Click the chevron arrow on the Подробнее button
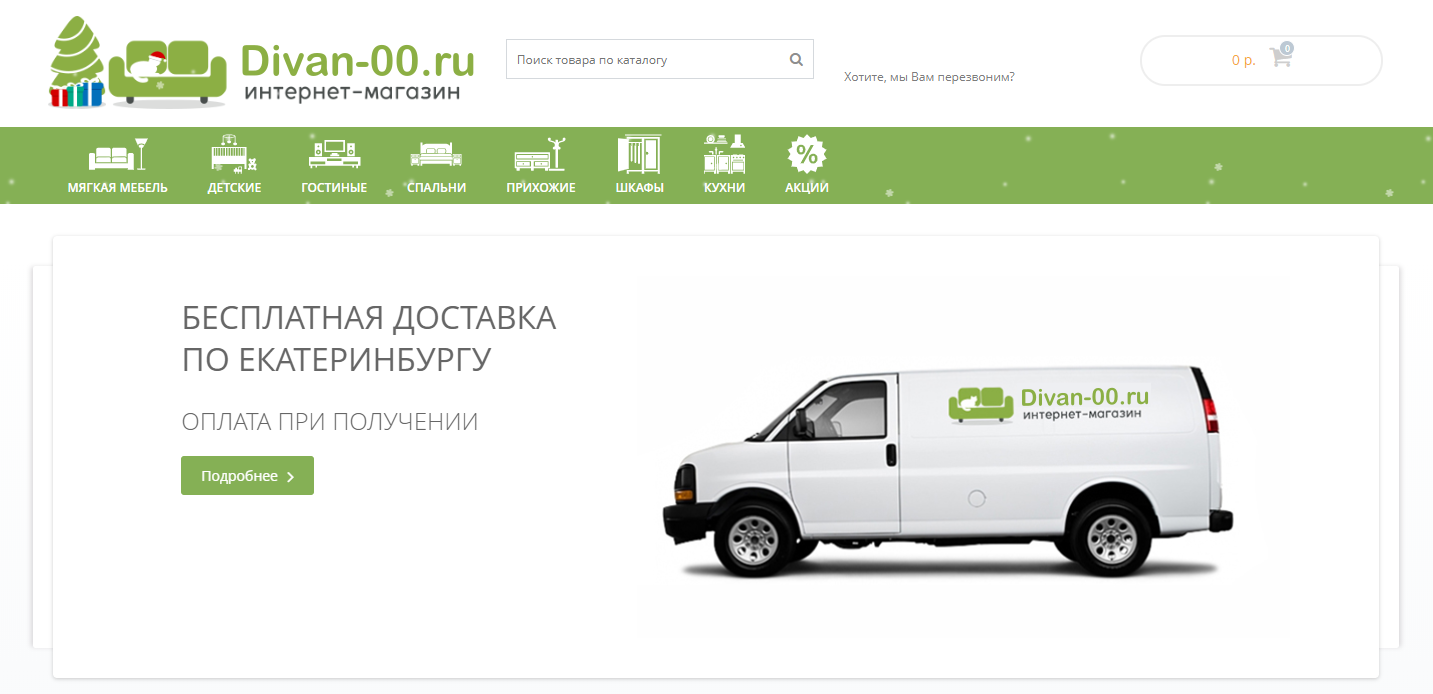This screenshot has width=1433, height=694. click(290, 477)
